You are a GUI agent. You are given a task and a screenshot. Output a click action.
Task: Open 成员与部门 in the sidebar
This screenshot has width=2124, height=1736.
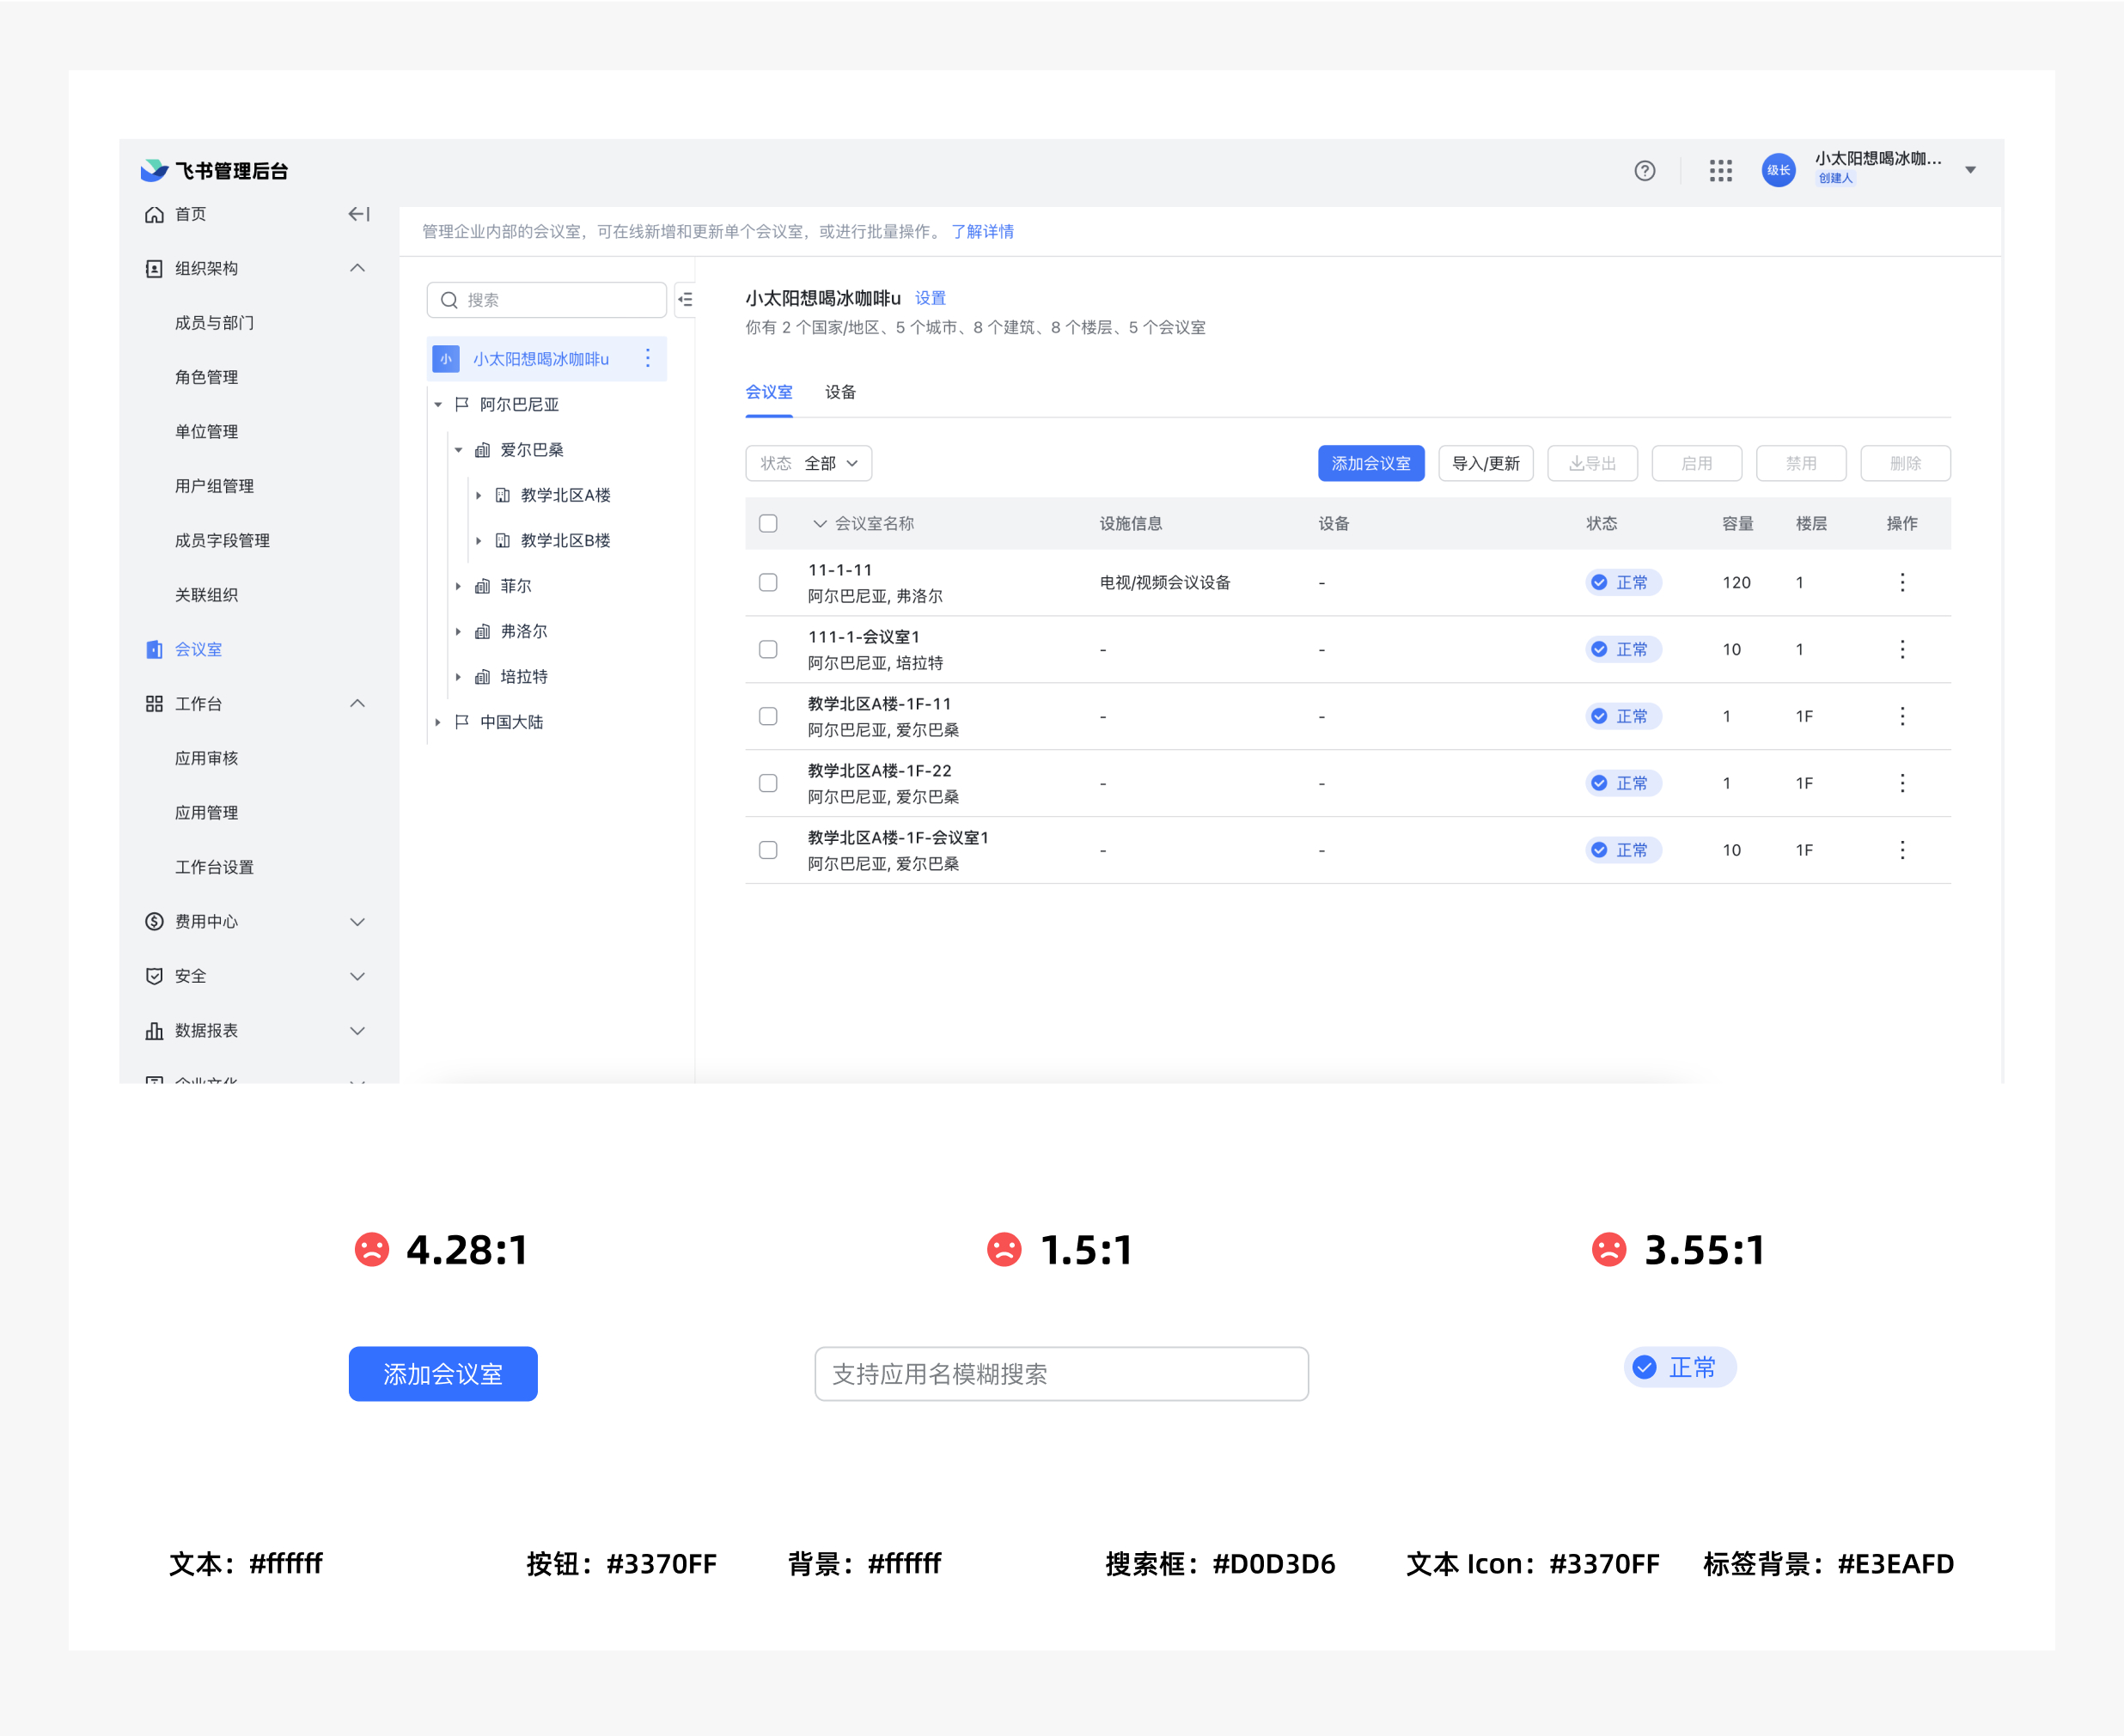click(214, 323)
